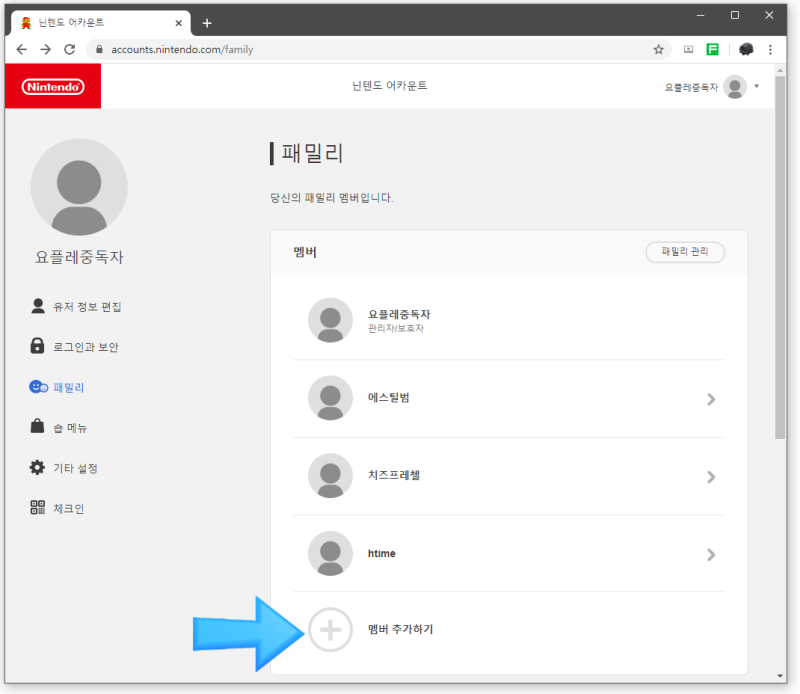
Task: Open Chrome's three-dot menu
Action: click(770, 47)
